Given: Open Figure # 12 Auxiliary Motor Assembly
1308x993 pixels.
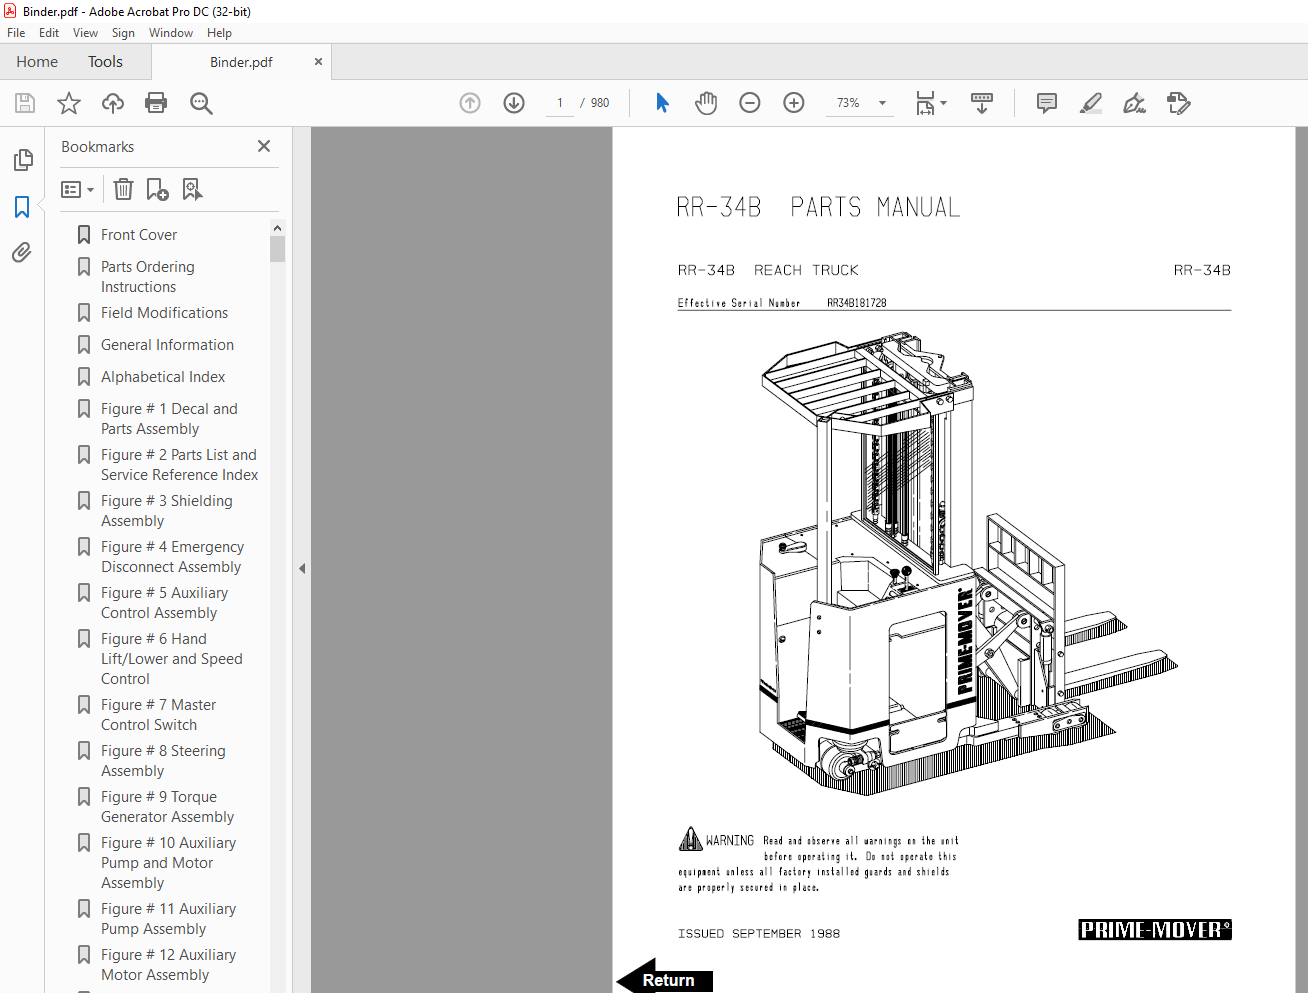Looking at the screenshot, I should pos(168,965).
